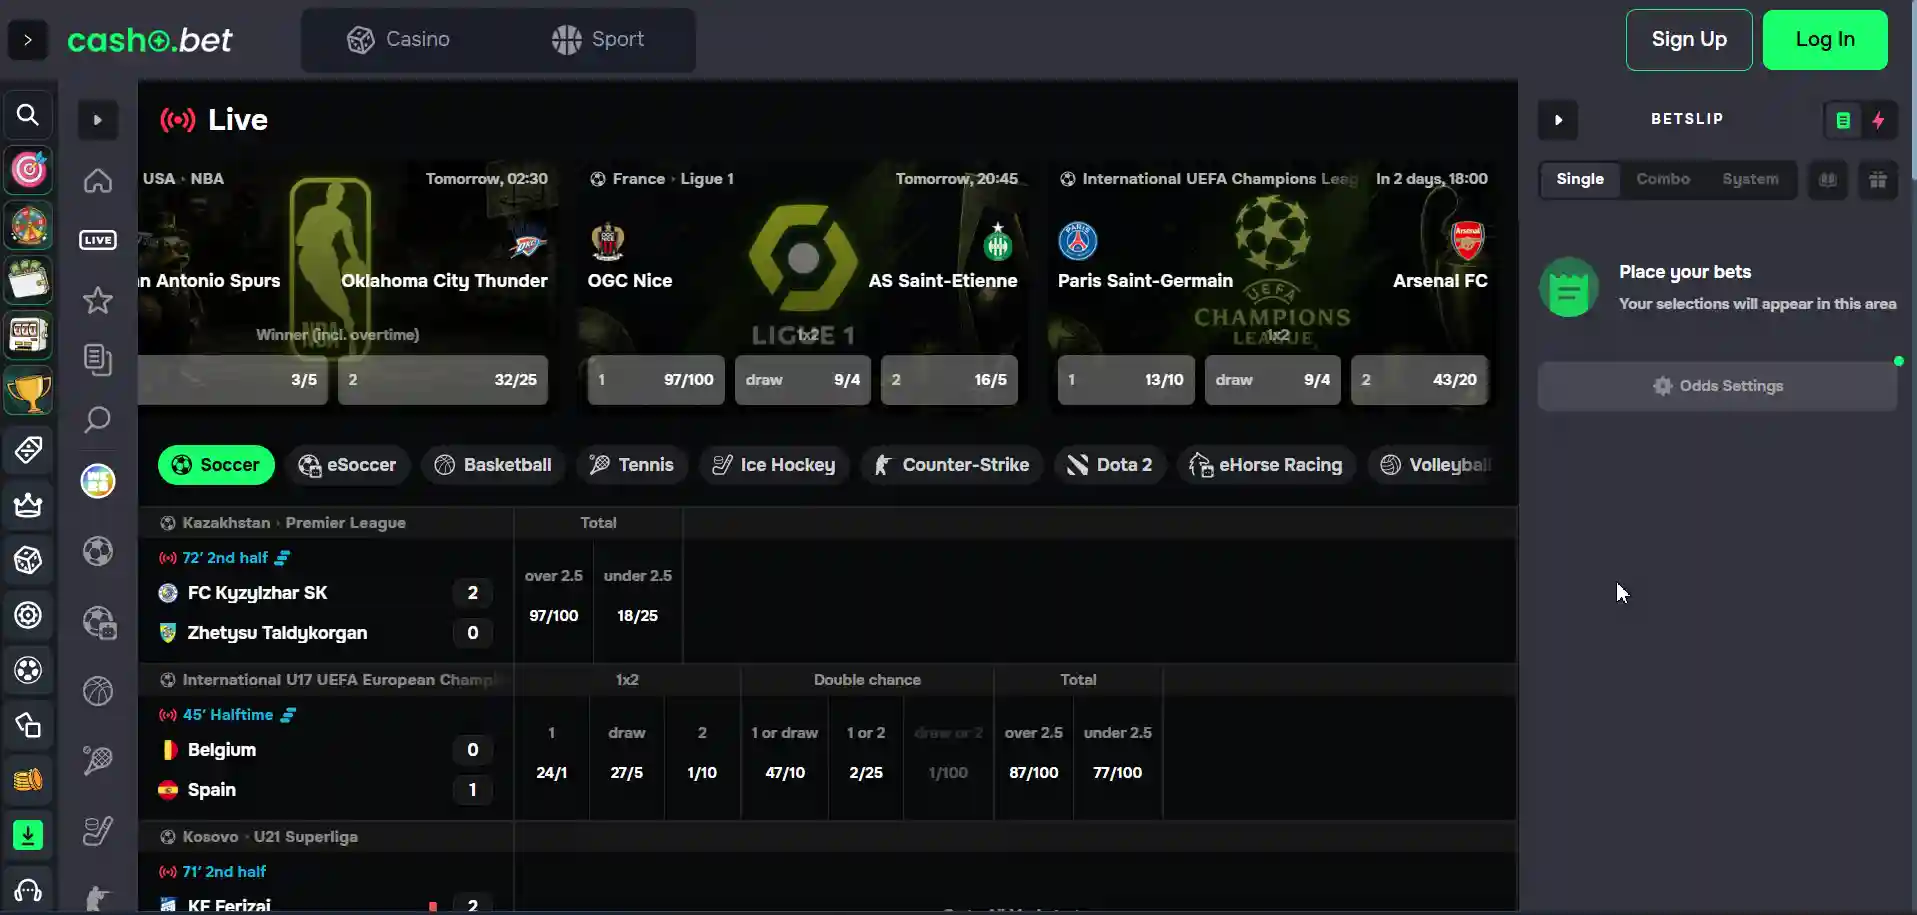Click the ice hockey stick icon in sport sidebar

click(x=98, y=831)
